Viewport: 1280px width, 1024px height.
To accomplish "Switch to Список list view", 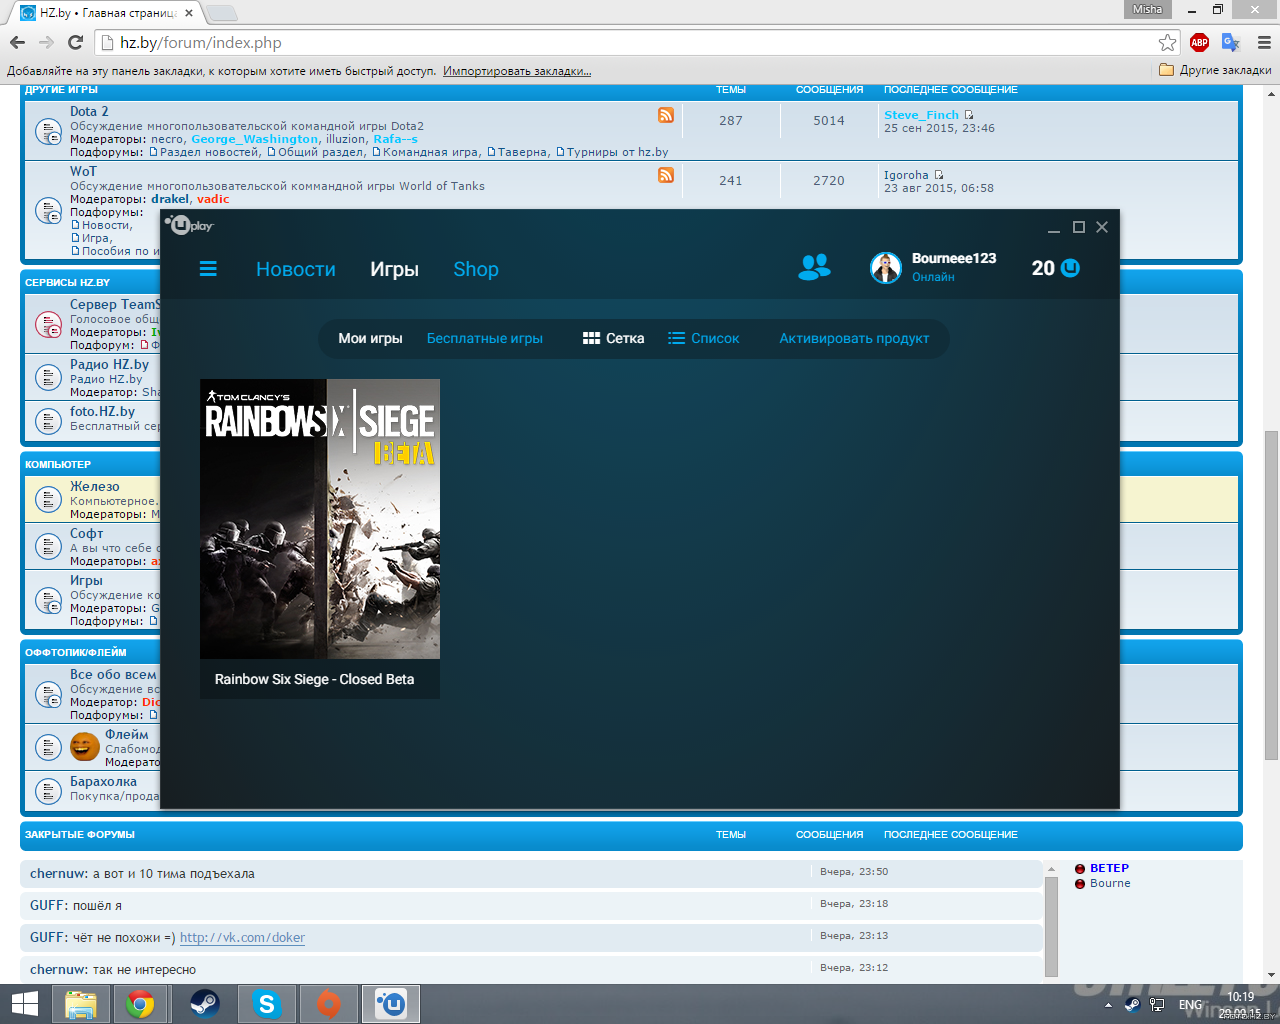I will (x=704, y=338).
